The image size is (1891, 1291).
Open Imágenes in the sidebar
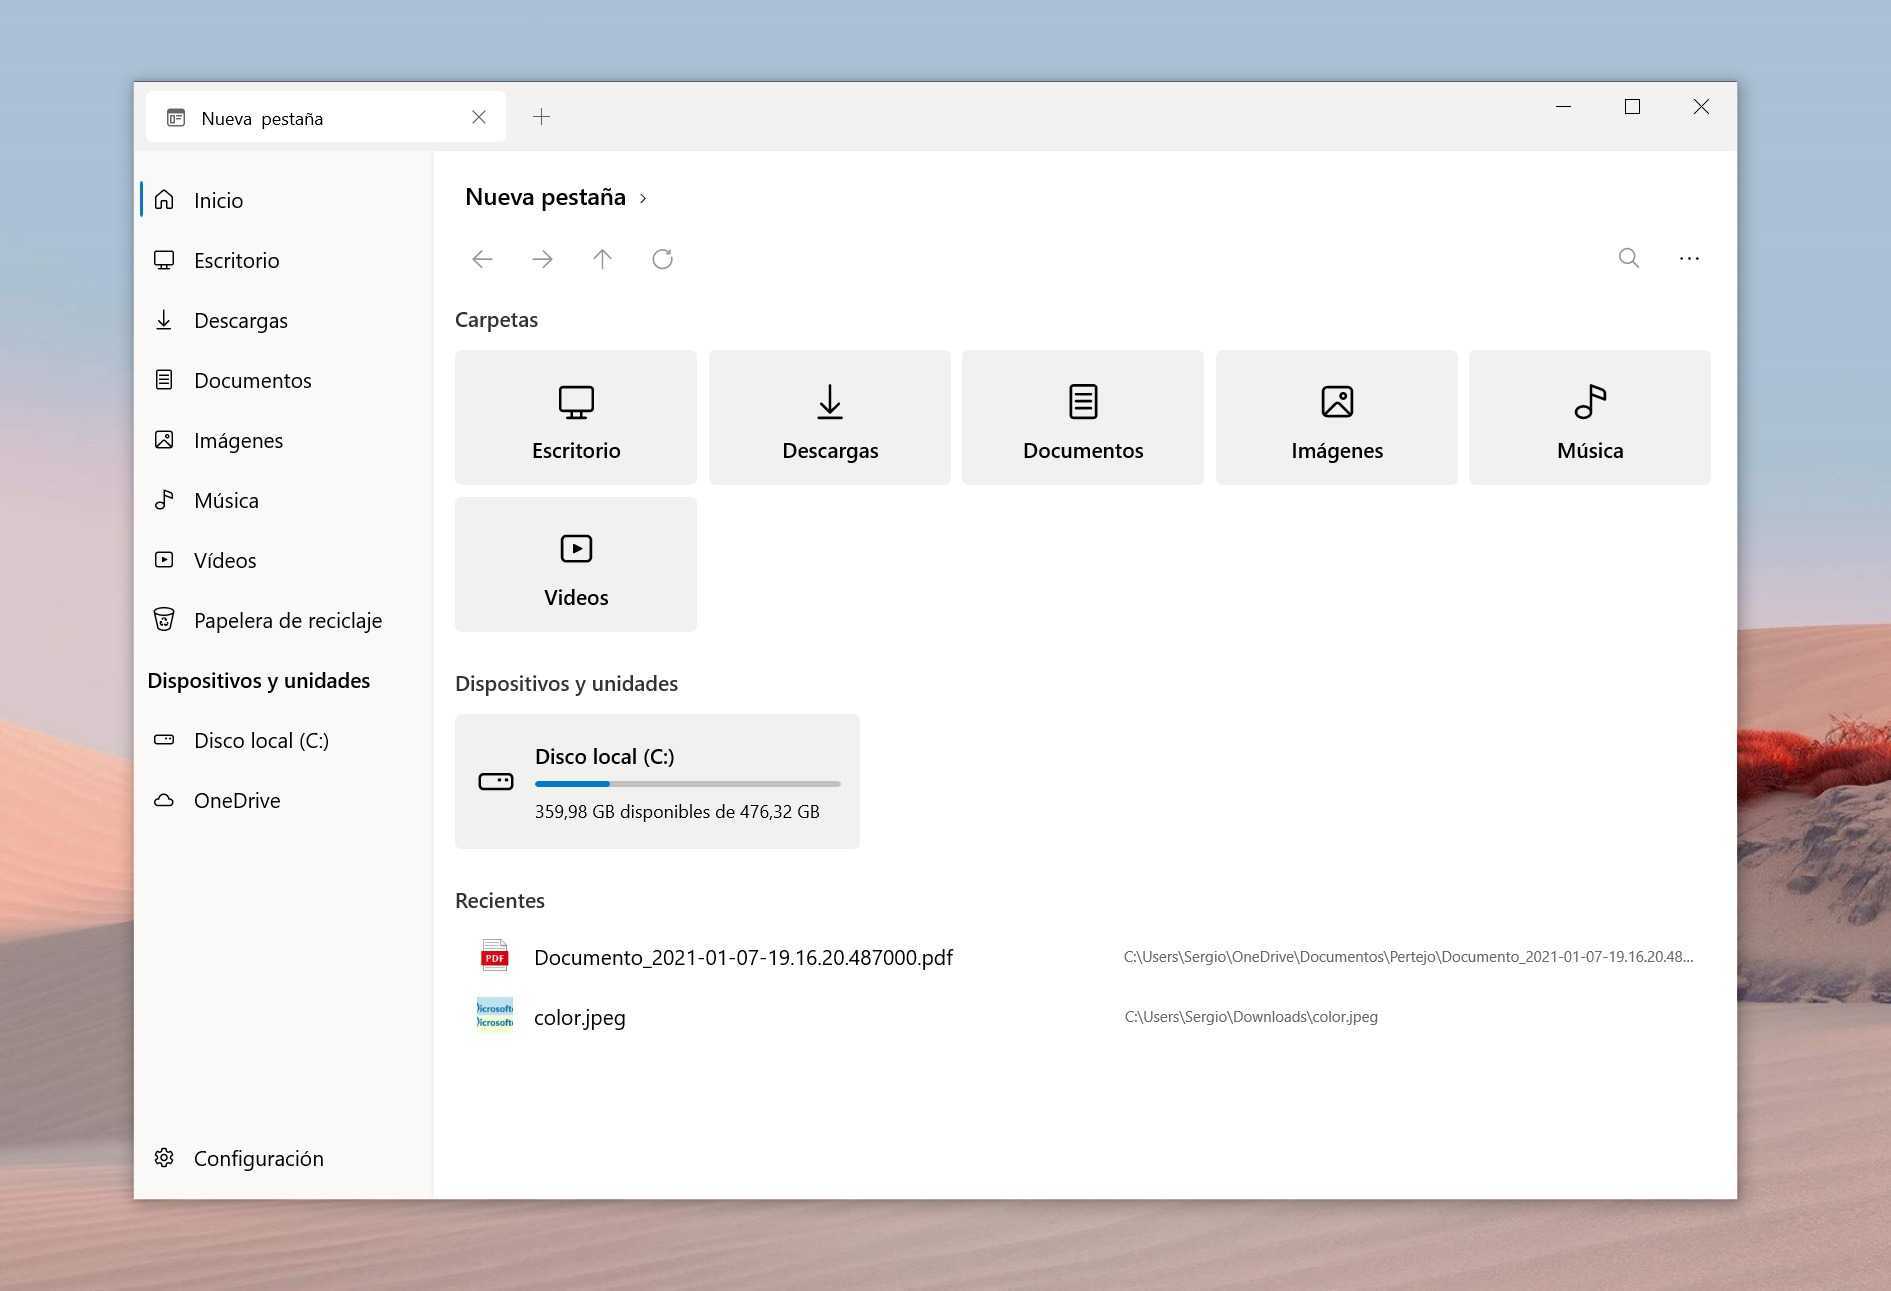(284, 440)
